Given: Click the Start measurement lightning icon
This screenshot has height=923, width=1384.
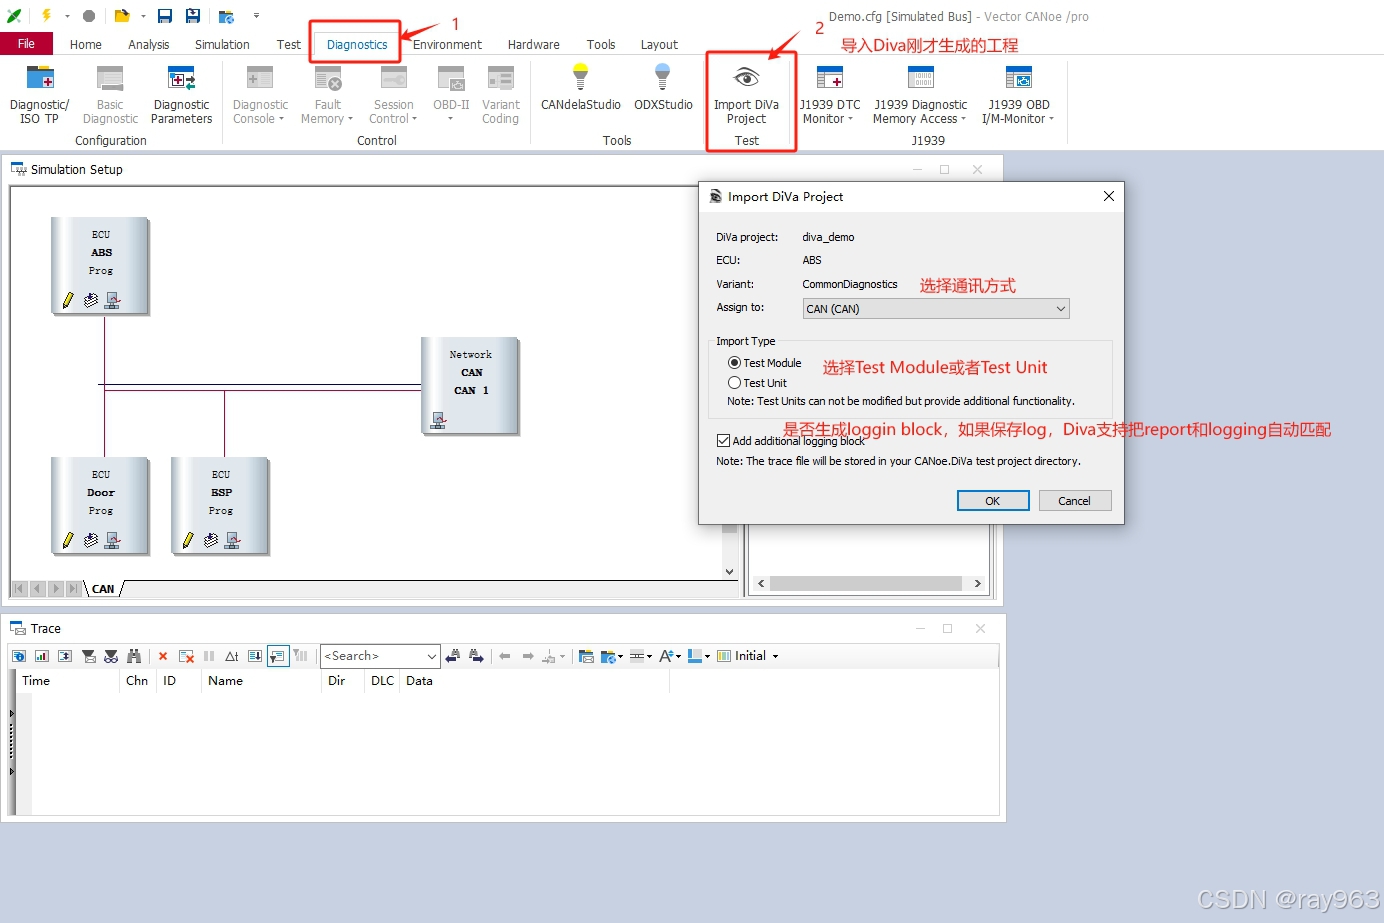Looking at the screenshot, I should coord(46,16).
